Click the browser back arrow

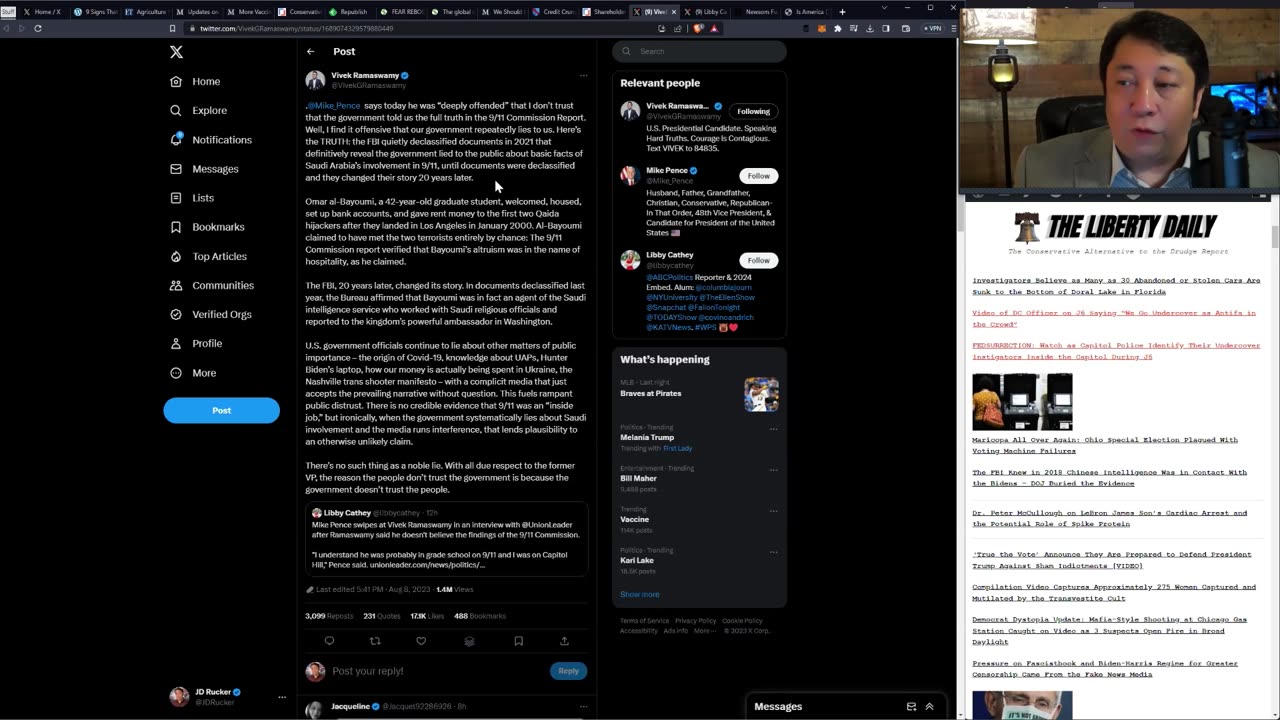click(x=7, y=28)
